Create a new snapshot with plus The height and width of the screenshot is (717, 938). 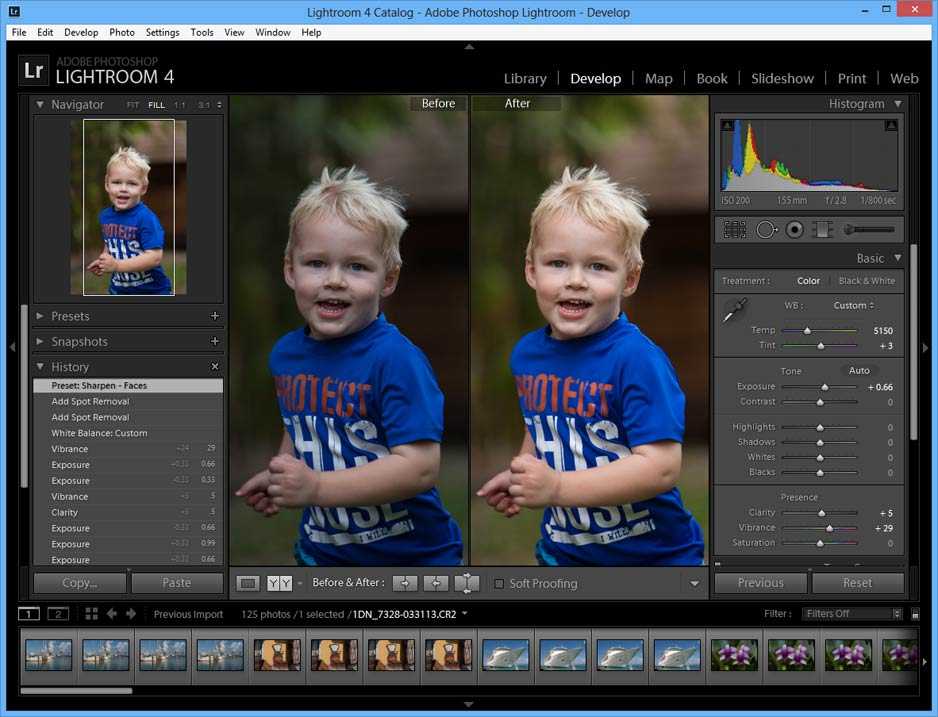[x=215, y=341]
